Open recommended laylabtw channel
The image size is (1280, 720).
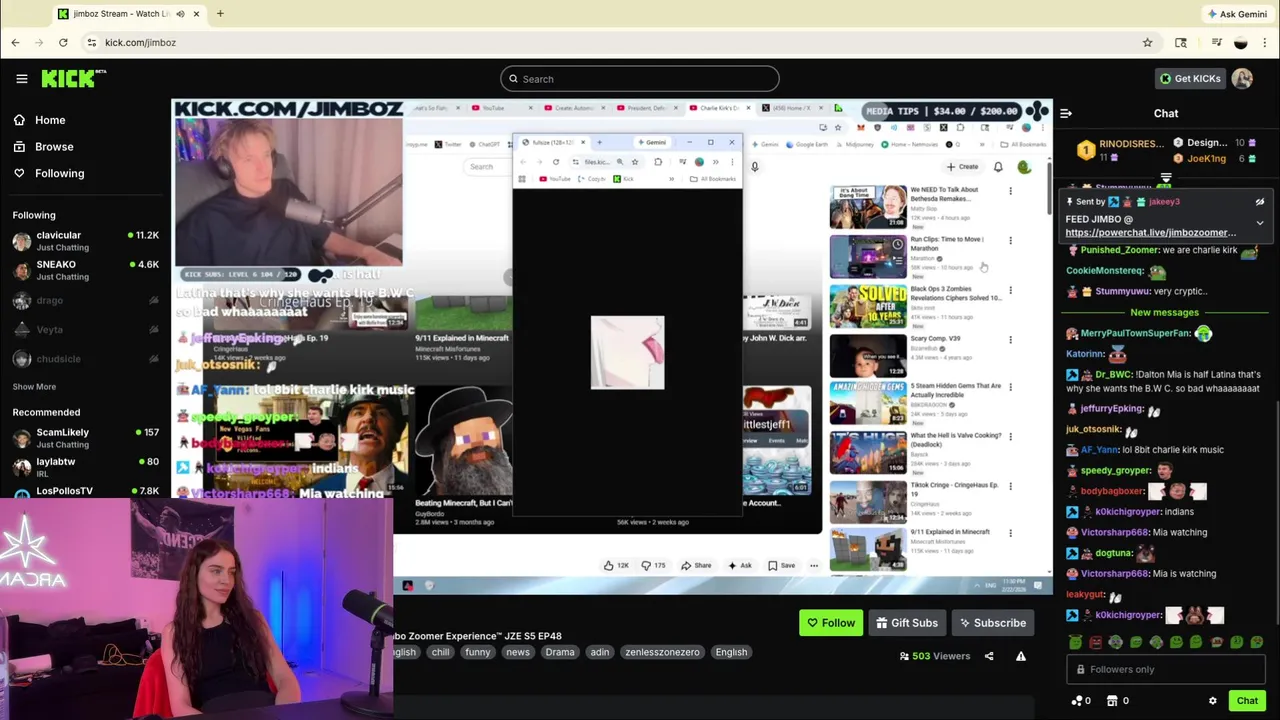coord(85,467)
